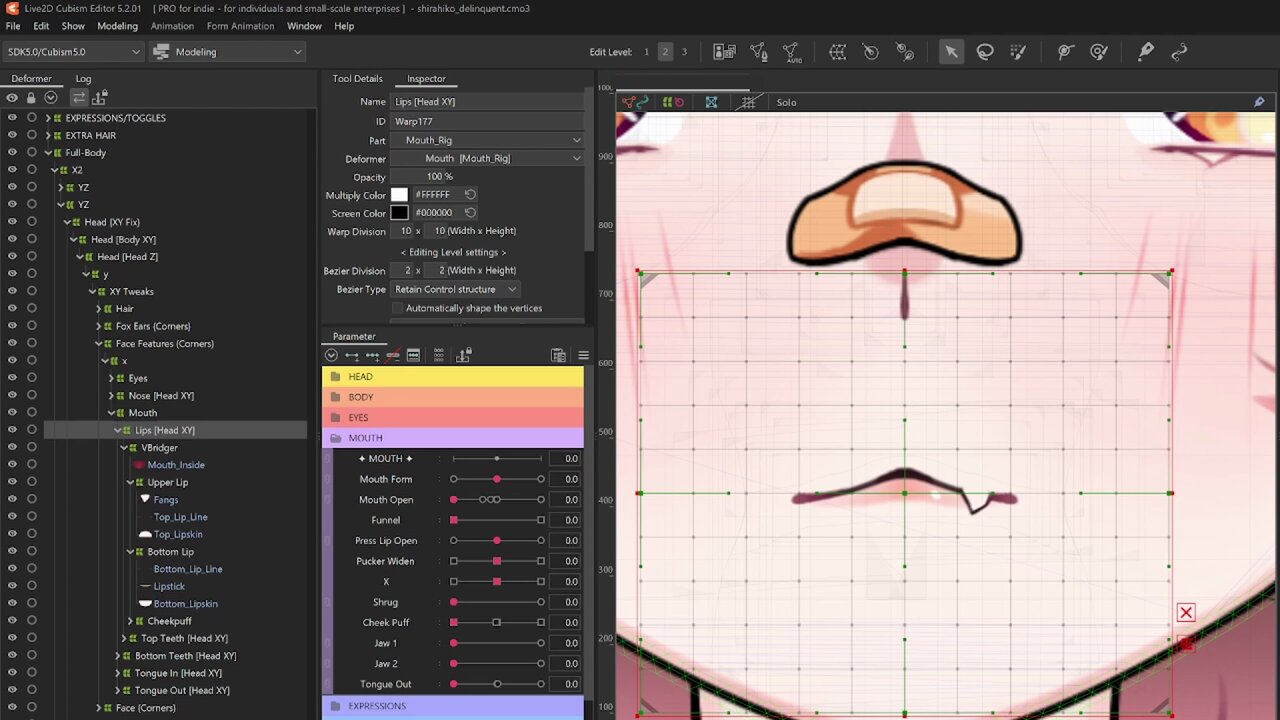
Task: Run the Automatic Mesh Generator (AUTO)
Action: coord(792,52)
